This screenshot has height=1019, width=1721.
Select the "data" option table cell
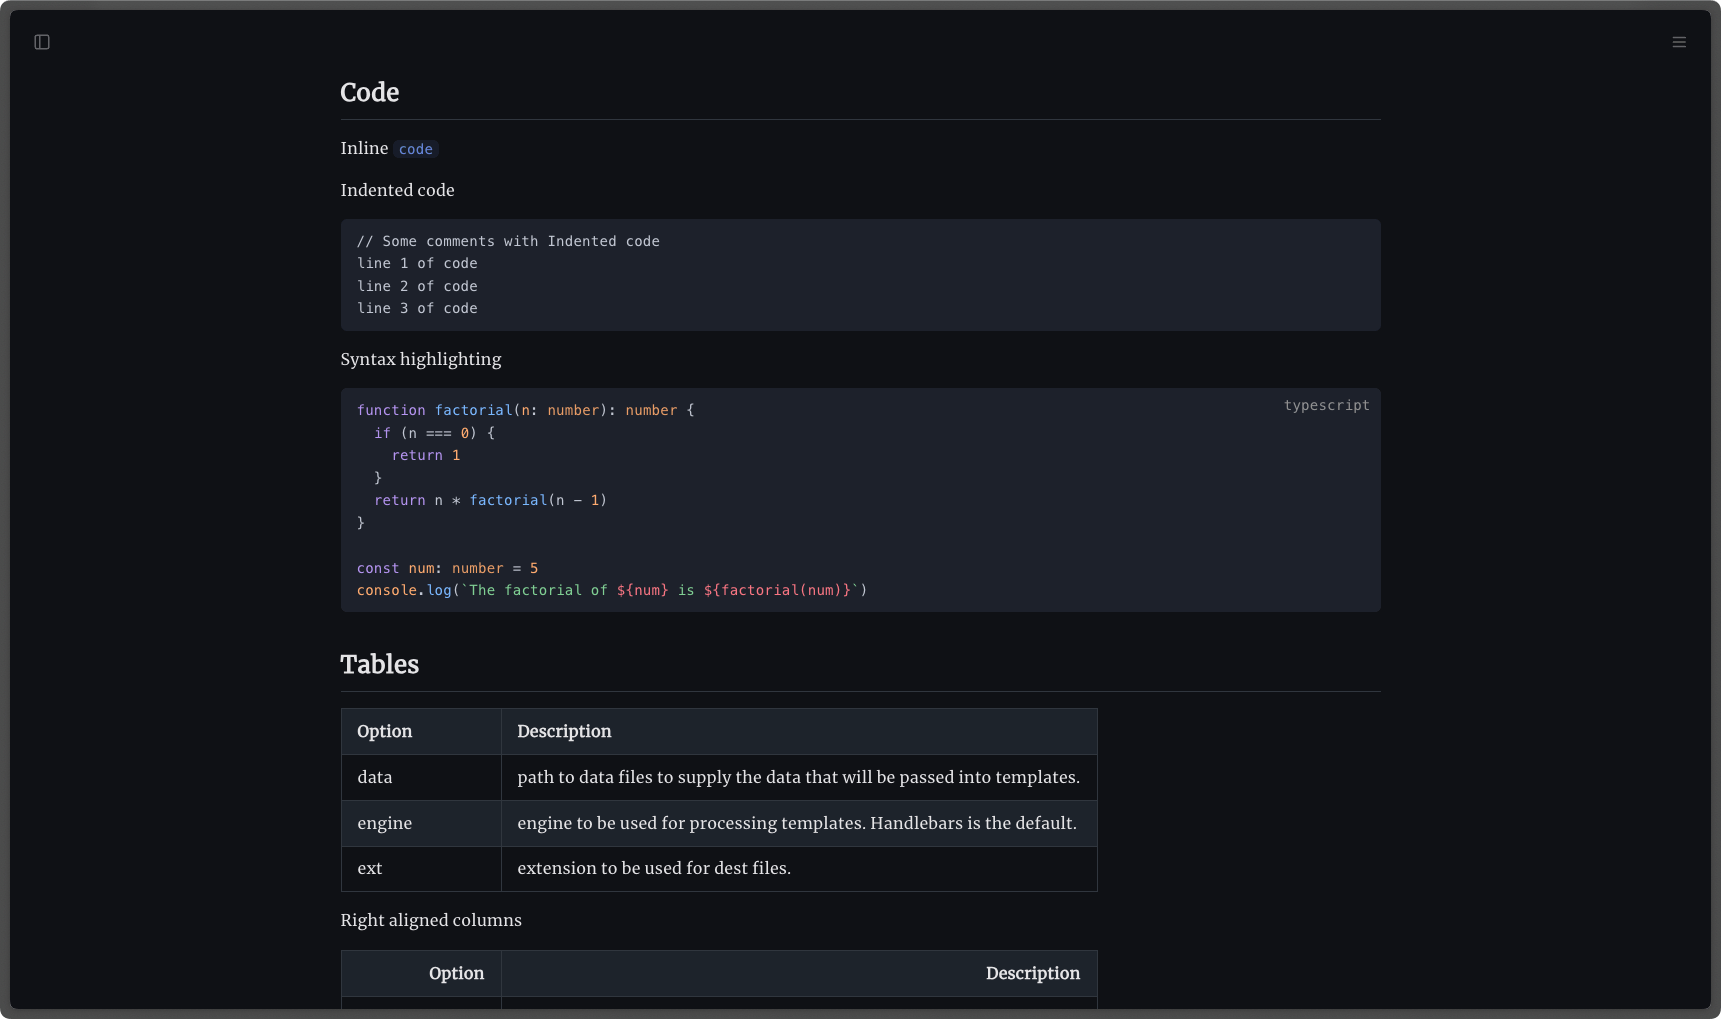click(375, 777)
